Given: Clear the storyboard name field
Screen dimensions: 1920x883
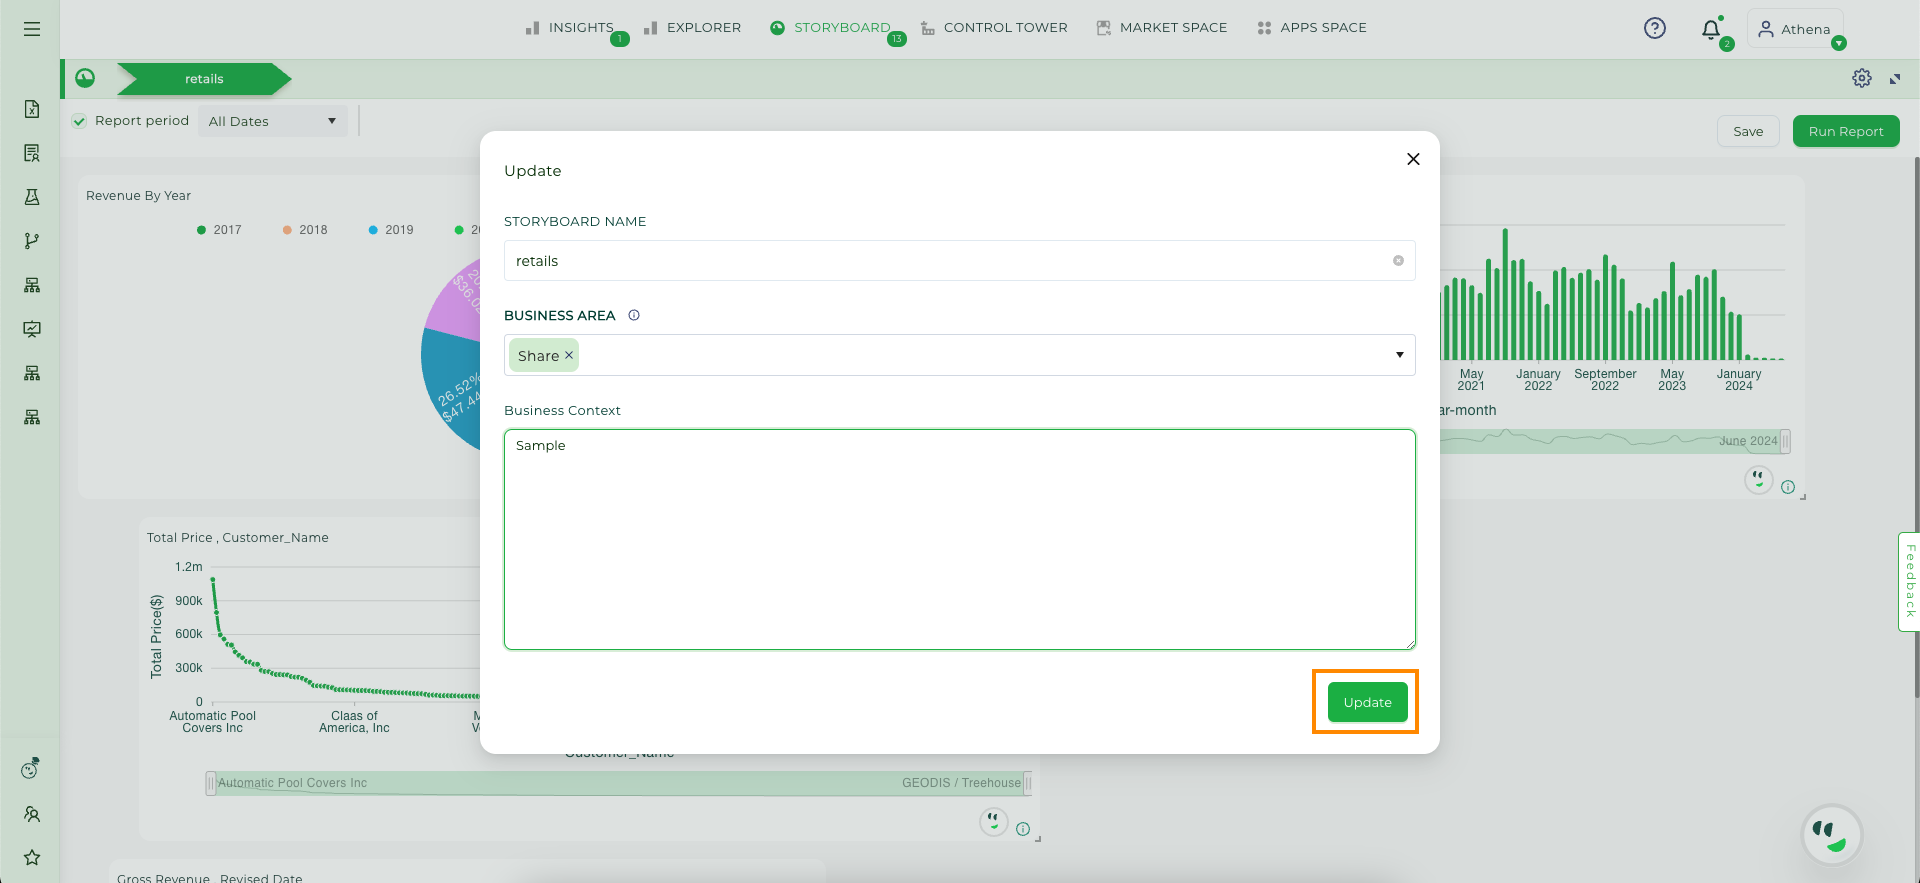Looking at the screenshot, I should (x=1398, y=261).
